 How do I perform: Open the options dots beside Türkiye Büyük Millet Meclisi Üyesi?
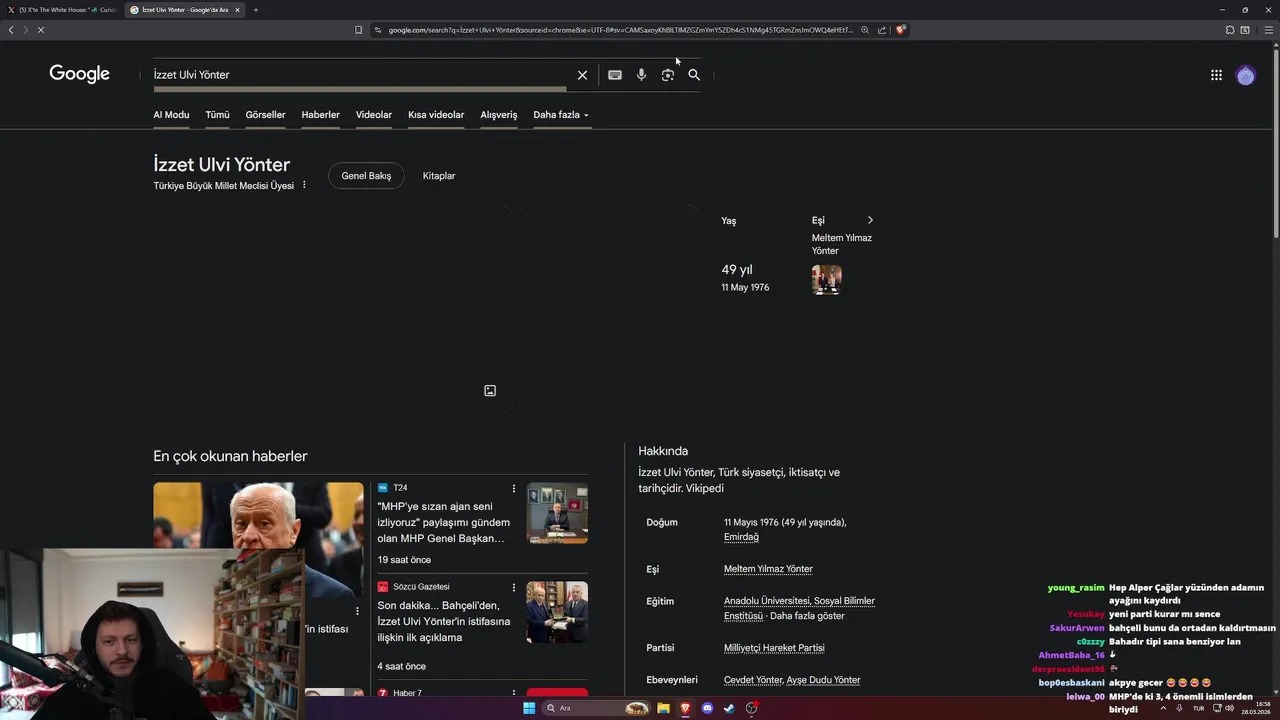point(304,185)
